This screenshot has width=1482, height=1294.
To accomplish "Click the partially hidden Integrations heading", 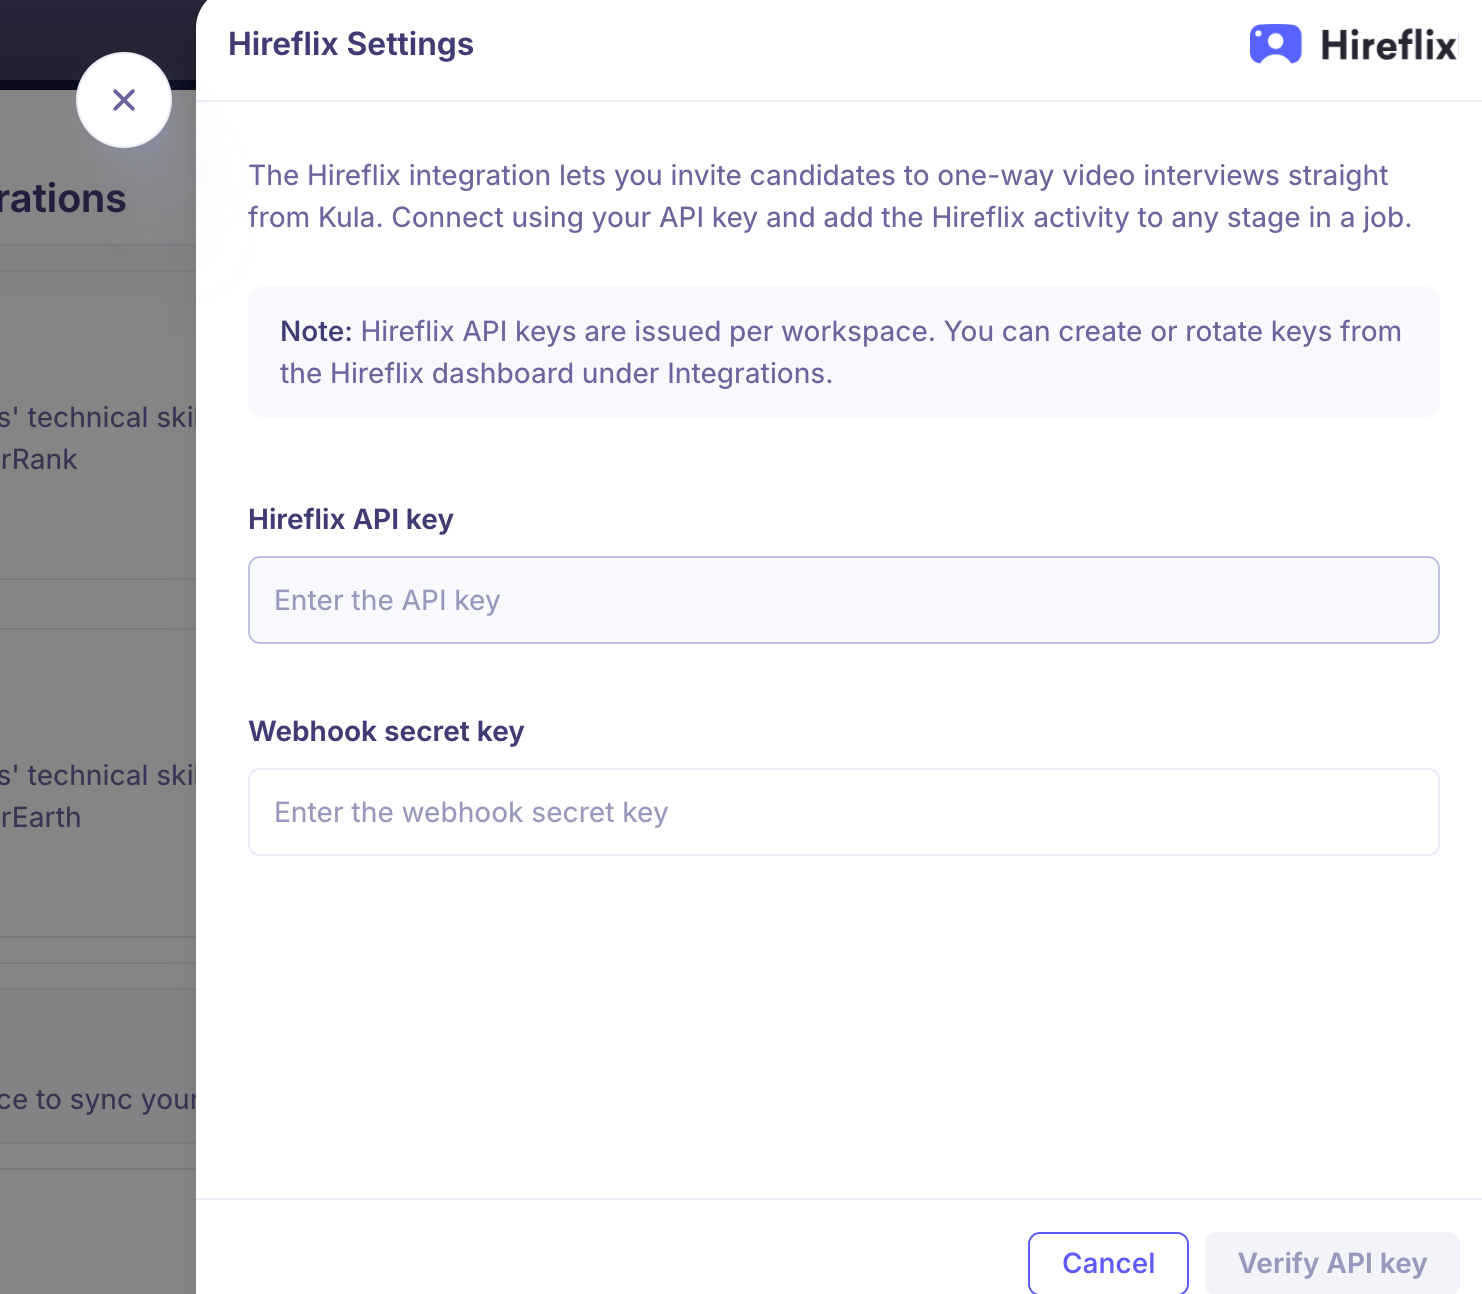I will pos(64,198).
